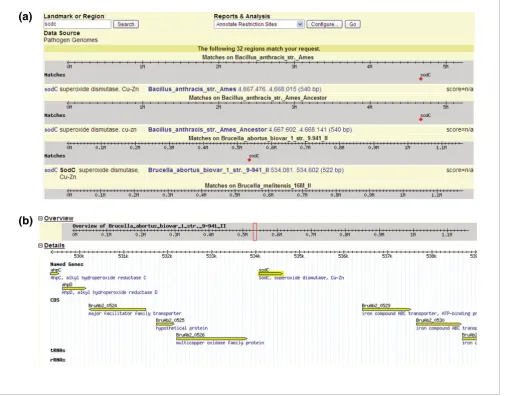Click the 'Named Genes' track label

67,264
